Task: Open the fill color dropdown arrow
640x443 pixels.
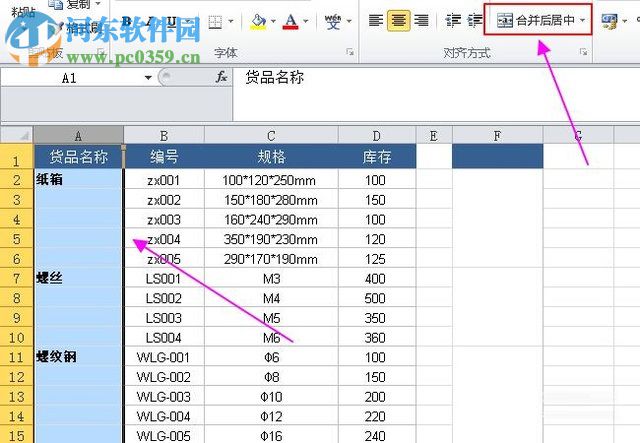Action: coord(273,21)
